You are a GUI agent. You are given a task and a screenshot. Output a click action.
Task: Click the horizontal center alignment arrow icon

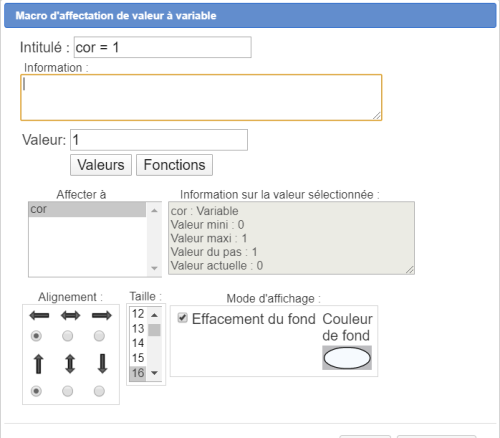pos(70,315)
